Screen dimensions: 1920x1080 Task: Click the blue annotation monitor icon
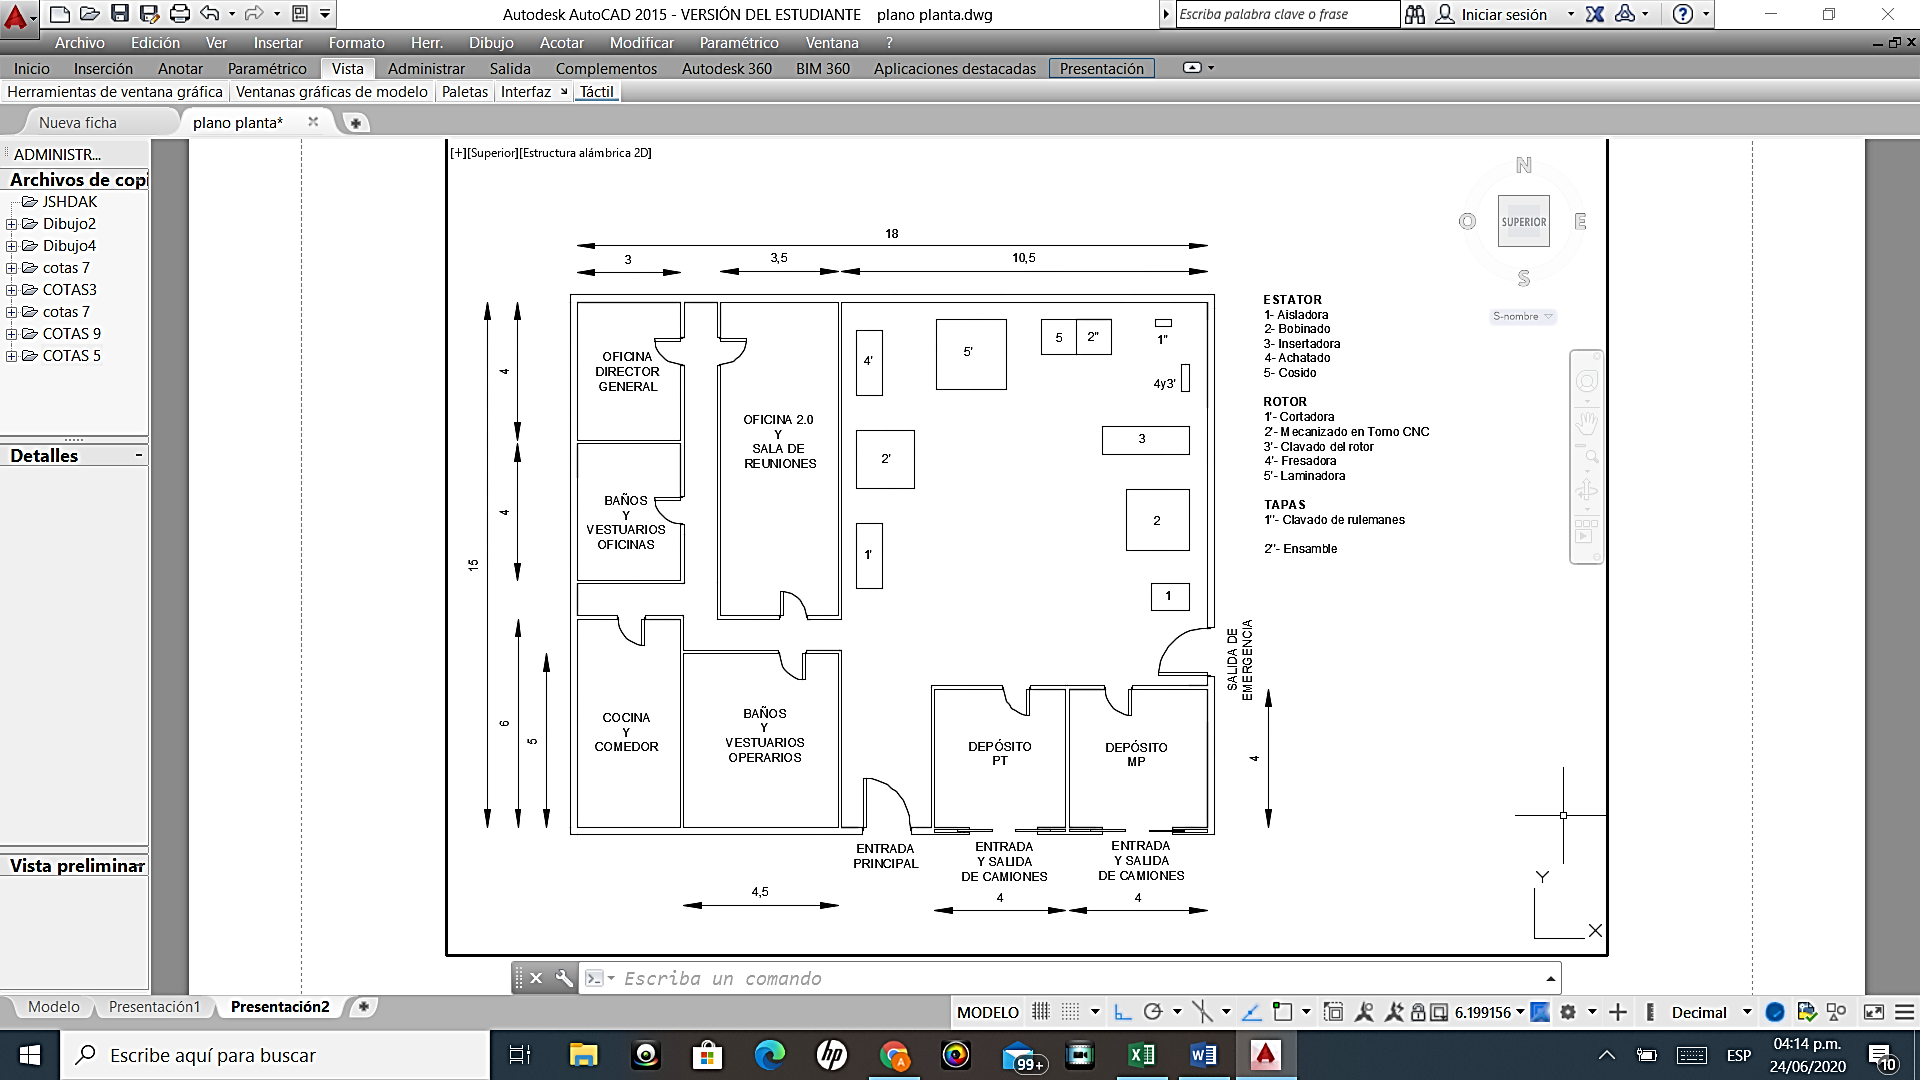pyautogui.click(x=1540, y=1012)
